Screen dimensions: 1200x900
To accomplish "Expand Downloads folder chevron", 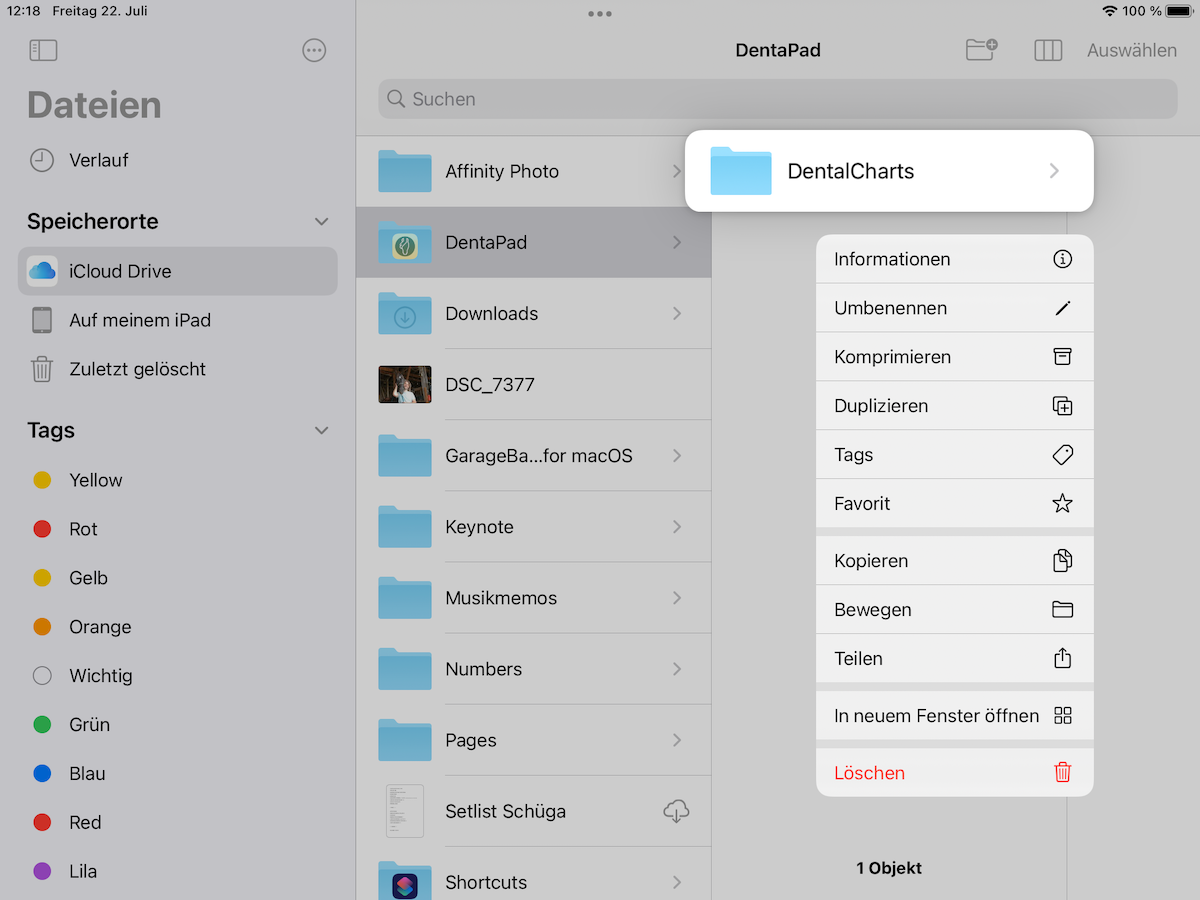I will 677,314.
